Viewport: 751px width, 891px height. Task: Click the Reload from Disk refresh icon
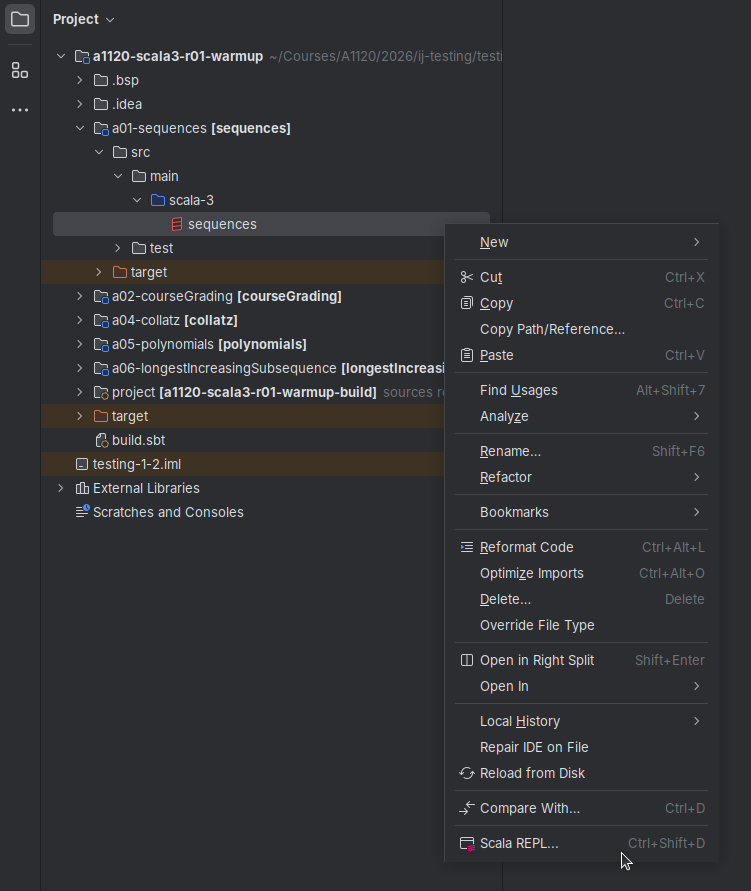point(466,773)
